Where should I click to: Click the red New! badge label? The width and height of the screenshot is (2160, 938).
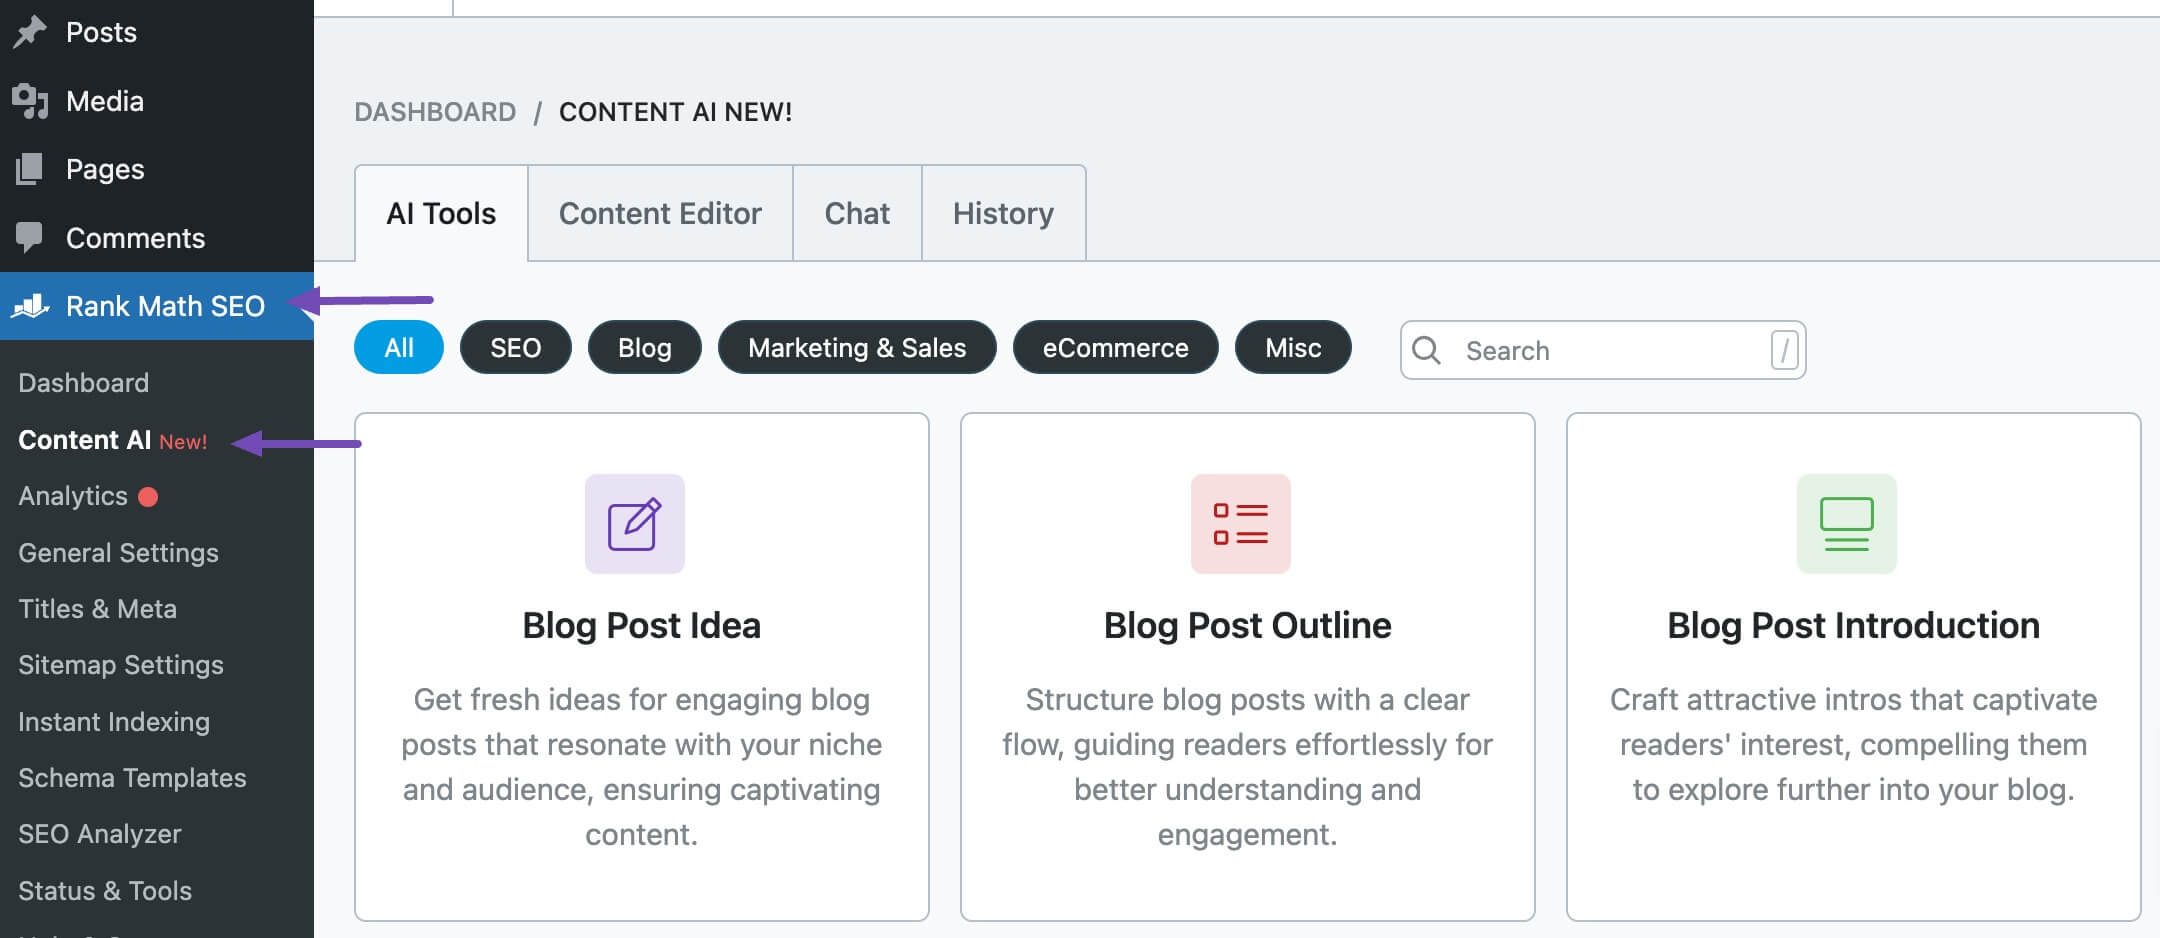pyautogui.click(x=183, y=442)
